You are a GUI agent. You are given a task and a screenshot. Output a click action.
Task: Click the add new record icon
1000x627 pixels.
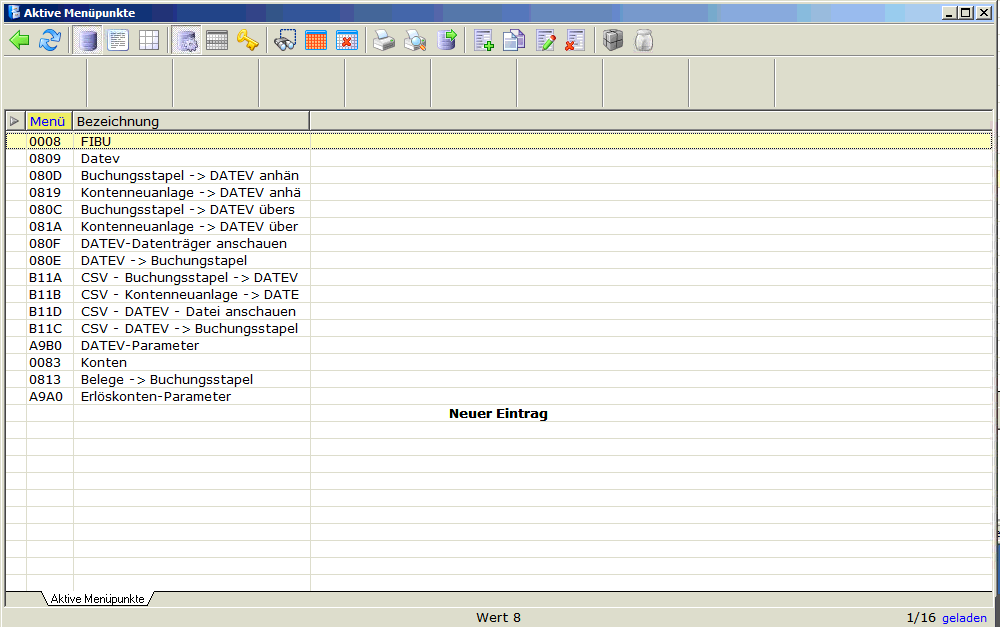pyautogui.click(x=484, y=41)
